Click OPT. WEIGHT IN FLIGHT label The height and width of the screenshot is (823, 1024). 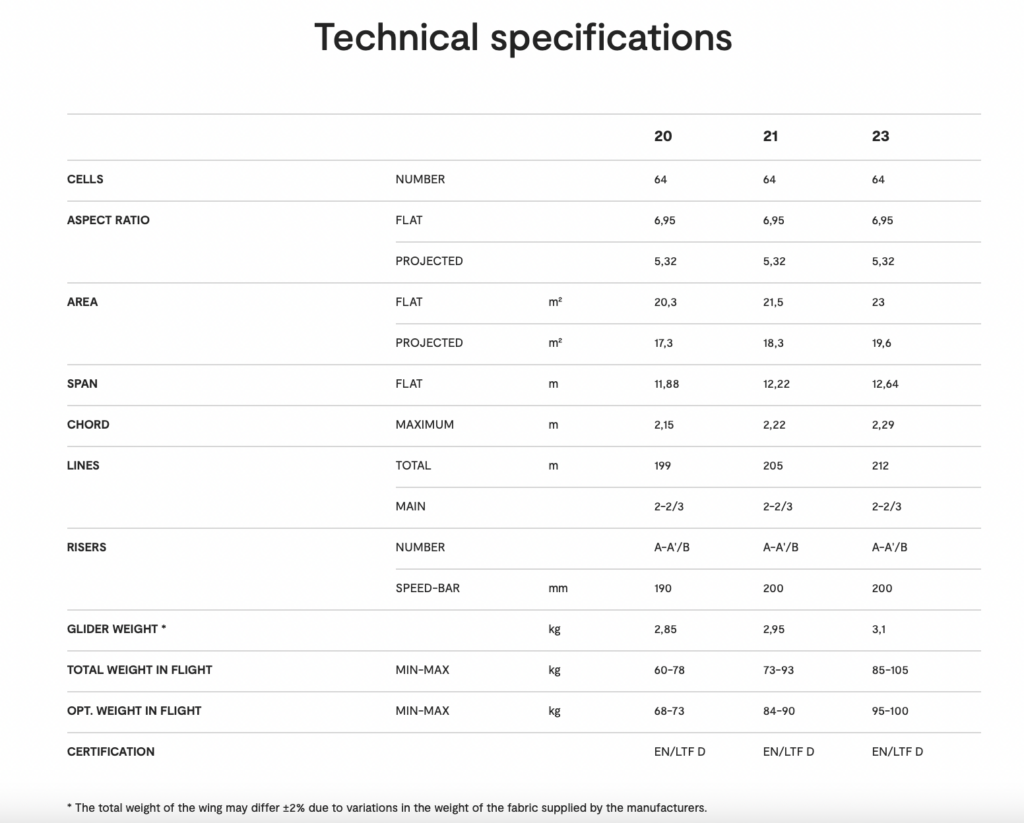coord(134,711)
